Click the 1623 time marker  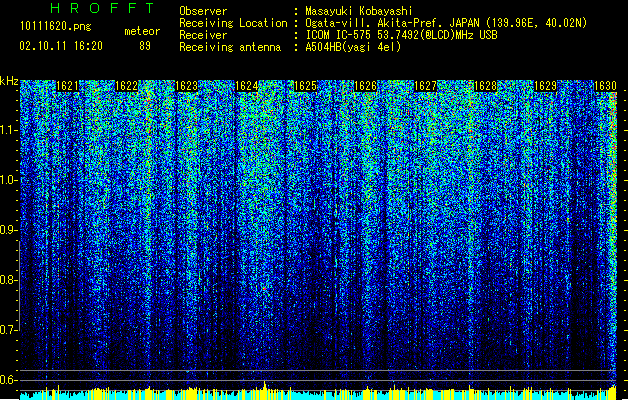(187, 86)
